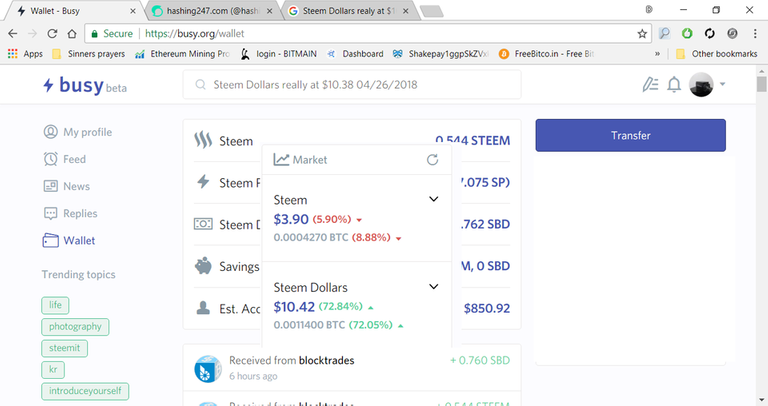Expand the Steem Dollars price chevron
This screenshot has width=768, height=406.
(433, 287)
